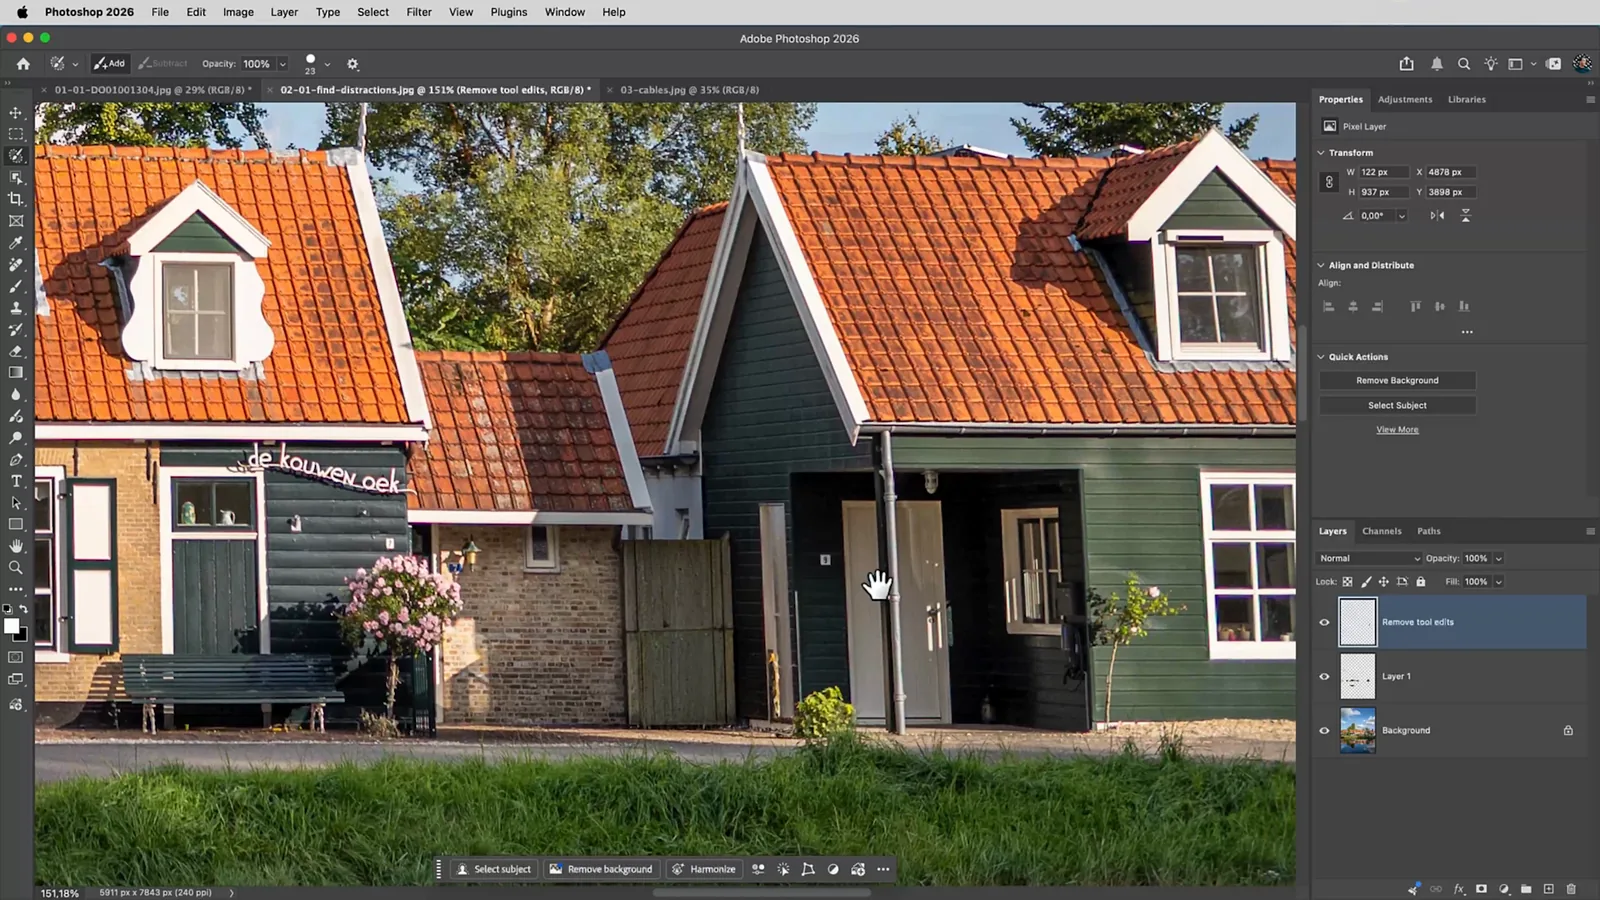Select the Eyedropper tool
The height and width of the screenshot is (900, 1600).
[16, 243]
